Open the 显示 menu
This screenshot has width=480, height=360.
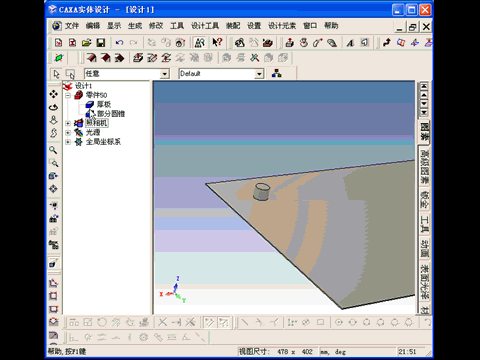(x=114, y=26)
